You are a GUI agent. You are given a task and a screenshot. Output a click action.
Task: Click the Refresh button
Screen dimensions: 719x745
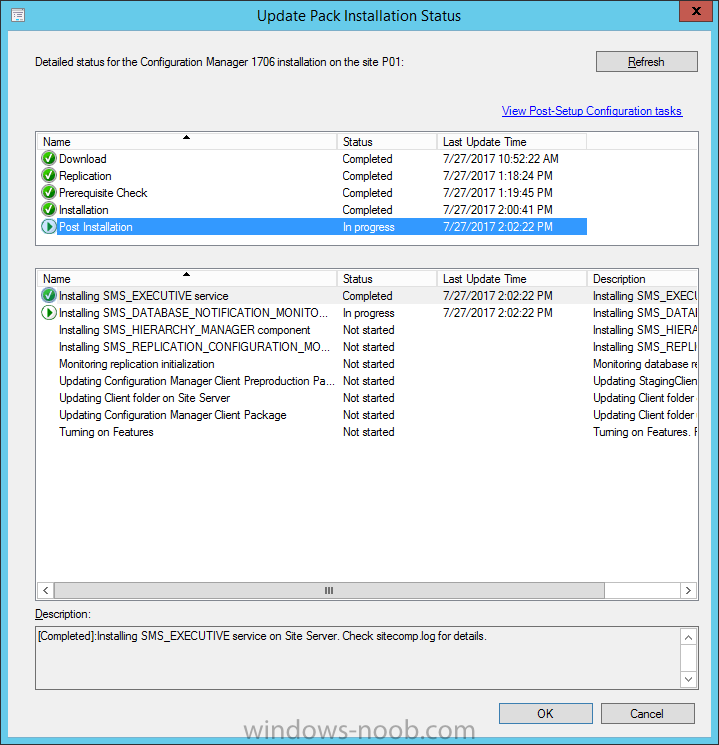click(646, 62)
